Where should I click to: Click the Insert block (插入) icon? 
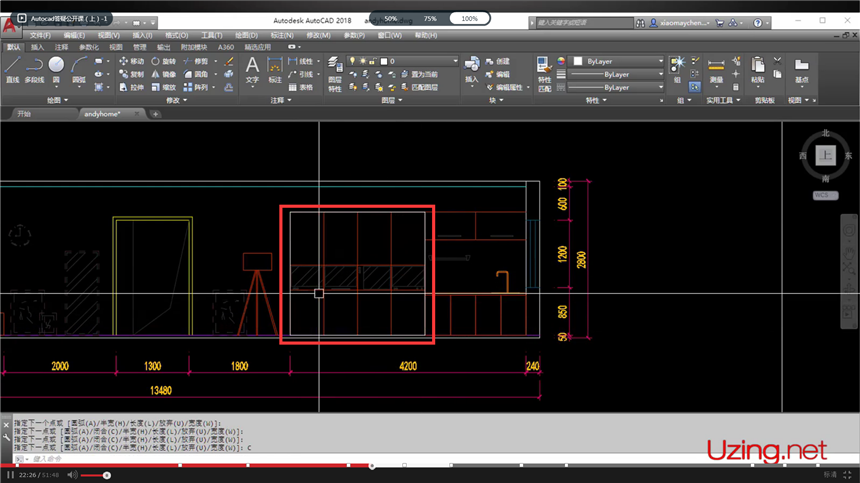tap(471, 68)
